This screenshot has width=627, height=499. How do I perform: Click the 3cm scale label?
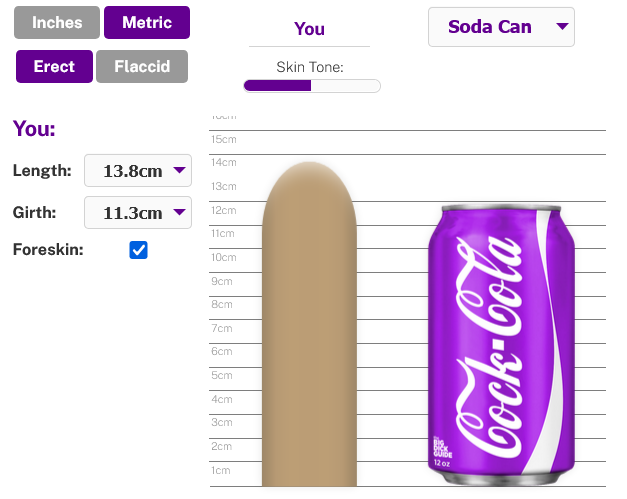coord(222,422)
